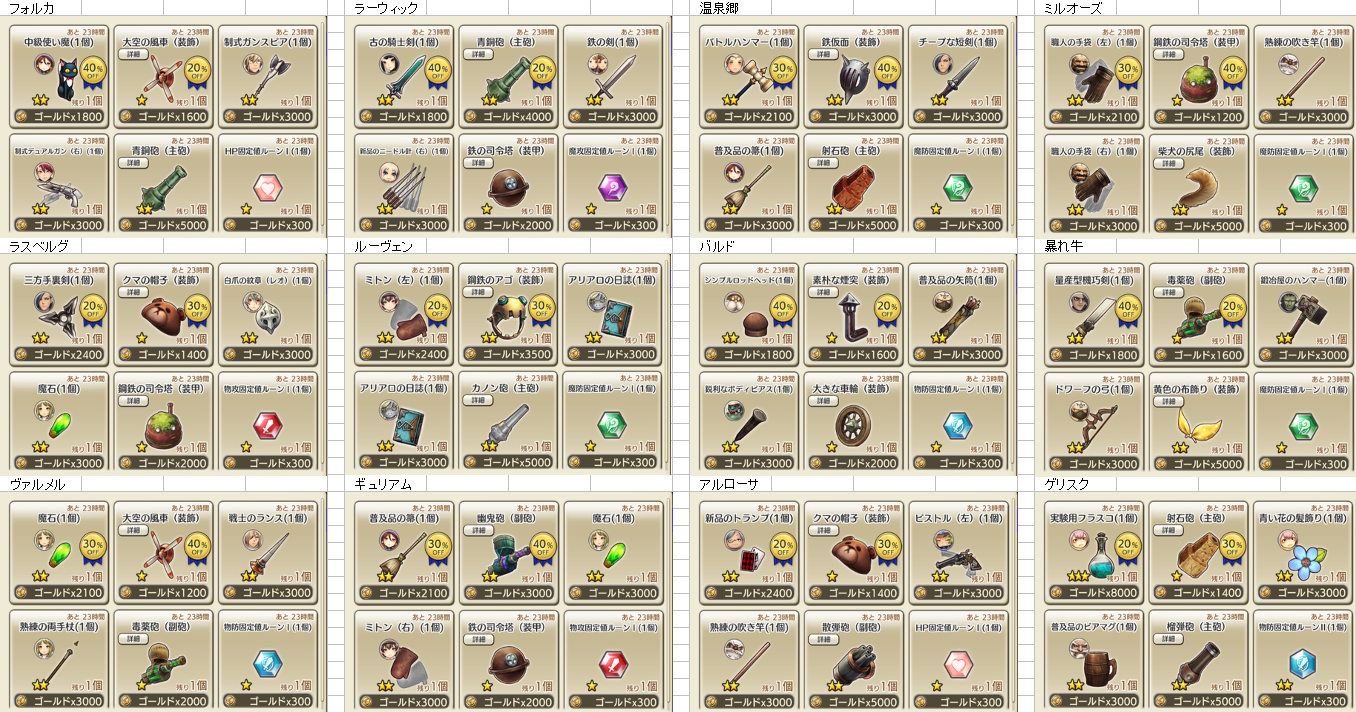
Task: Open 詳細 for 素朴な煙突 in バルド
Action: click(823, 293)
